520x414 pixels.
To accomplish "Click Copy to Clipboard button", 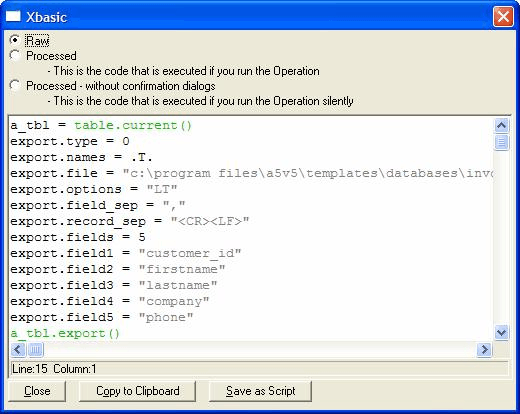I will pos(137,391).
